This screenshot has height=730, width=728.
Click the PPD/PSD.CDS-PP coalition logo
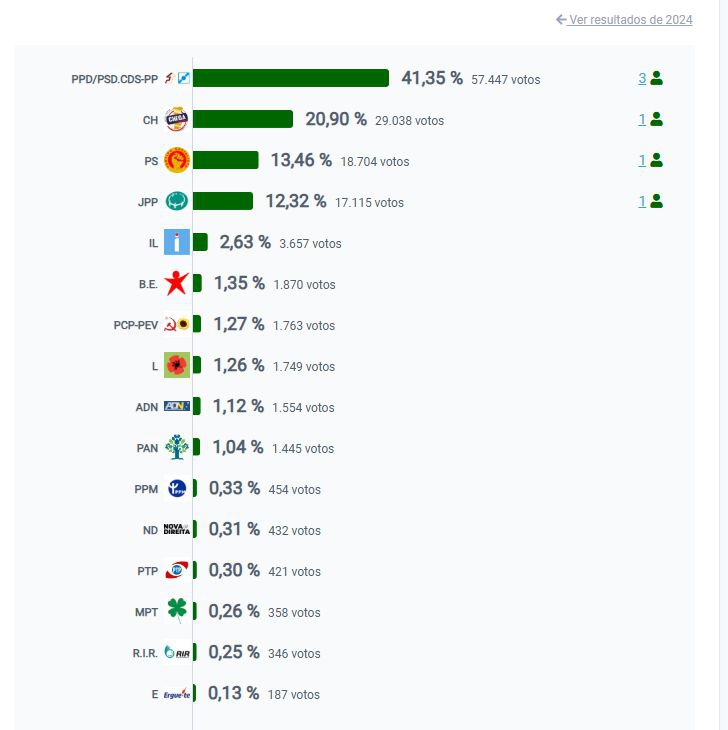(177, 78)
